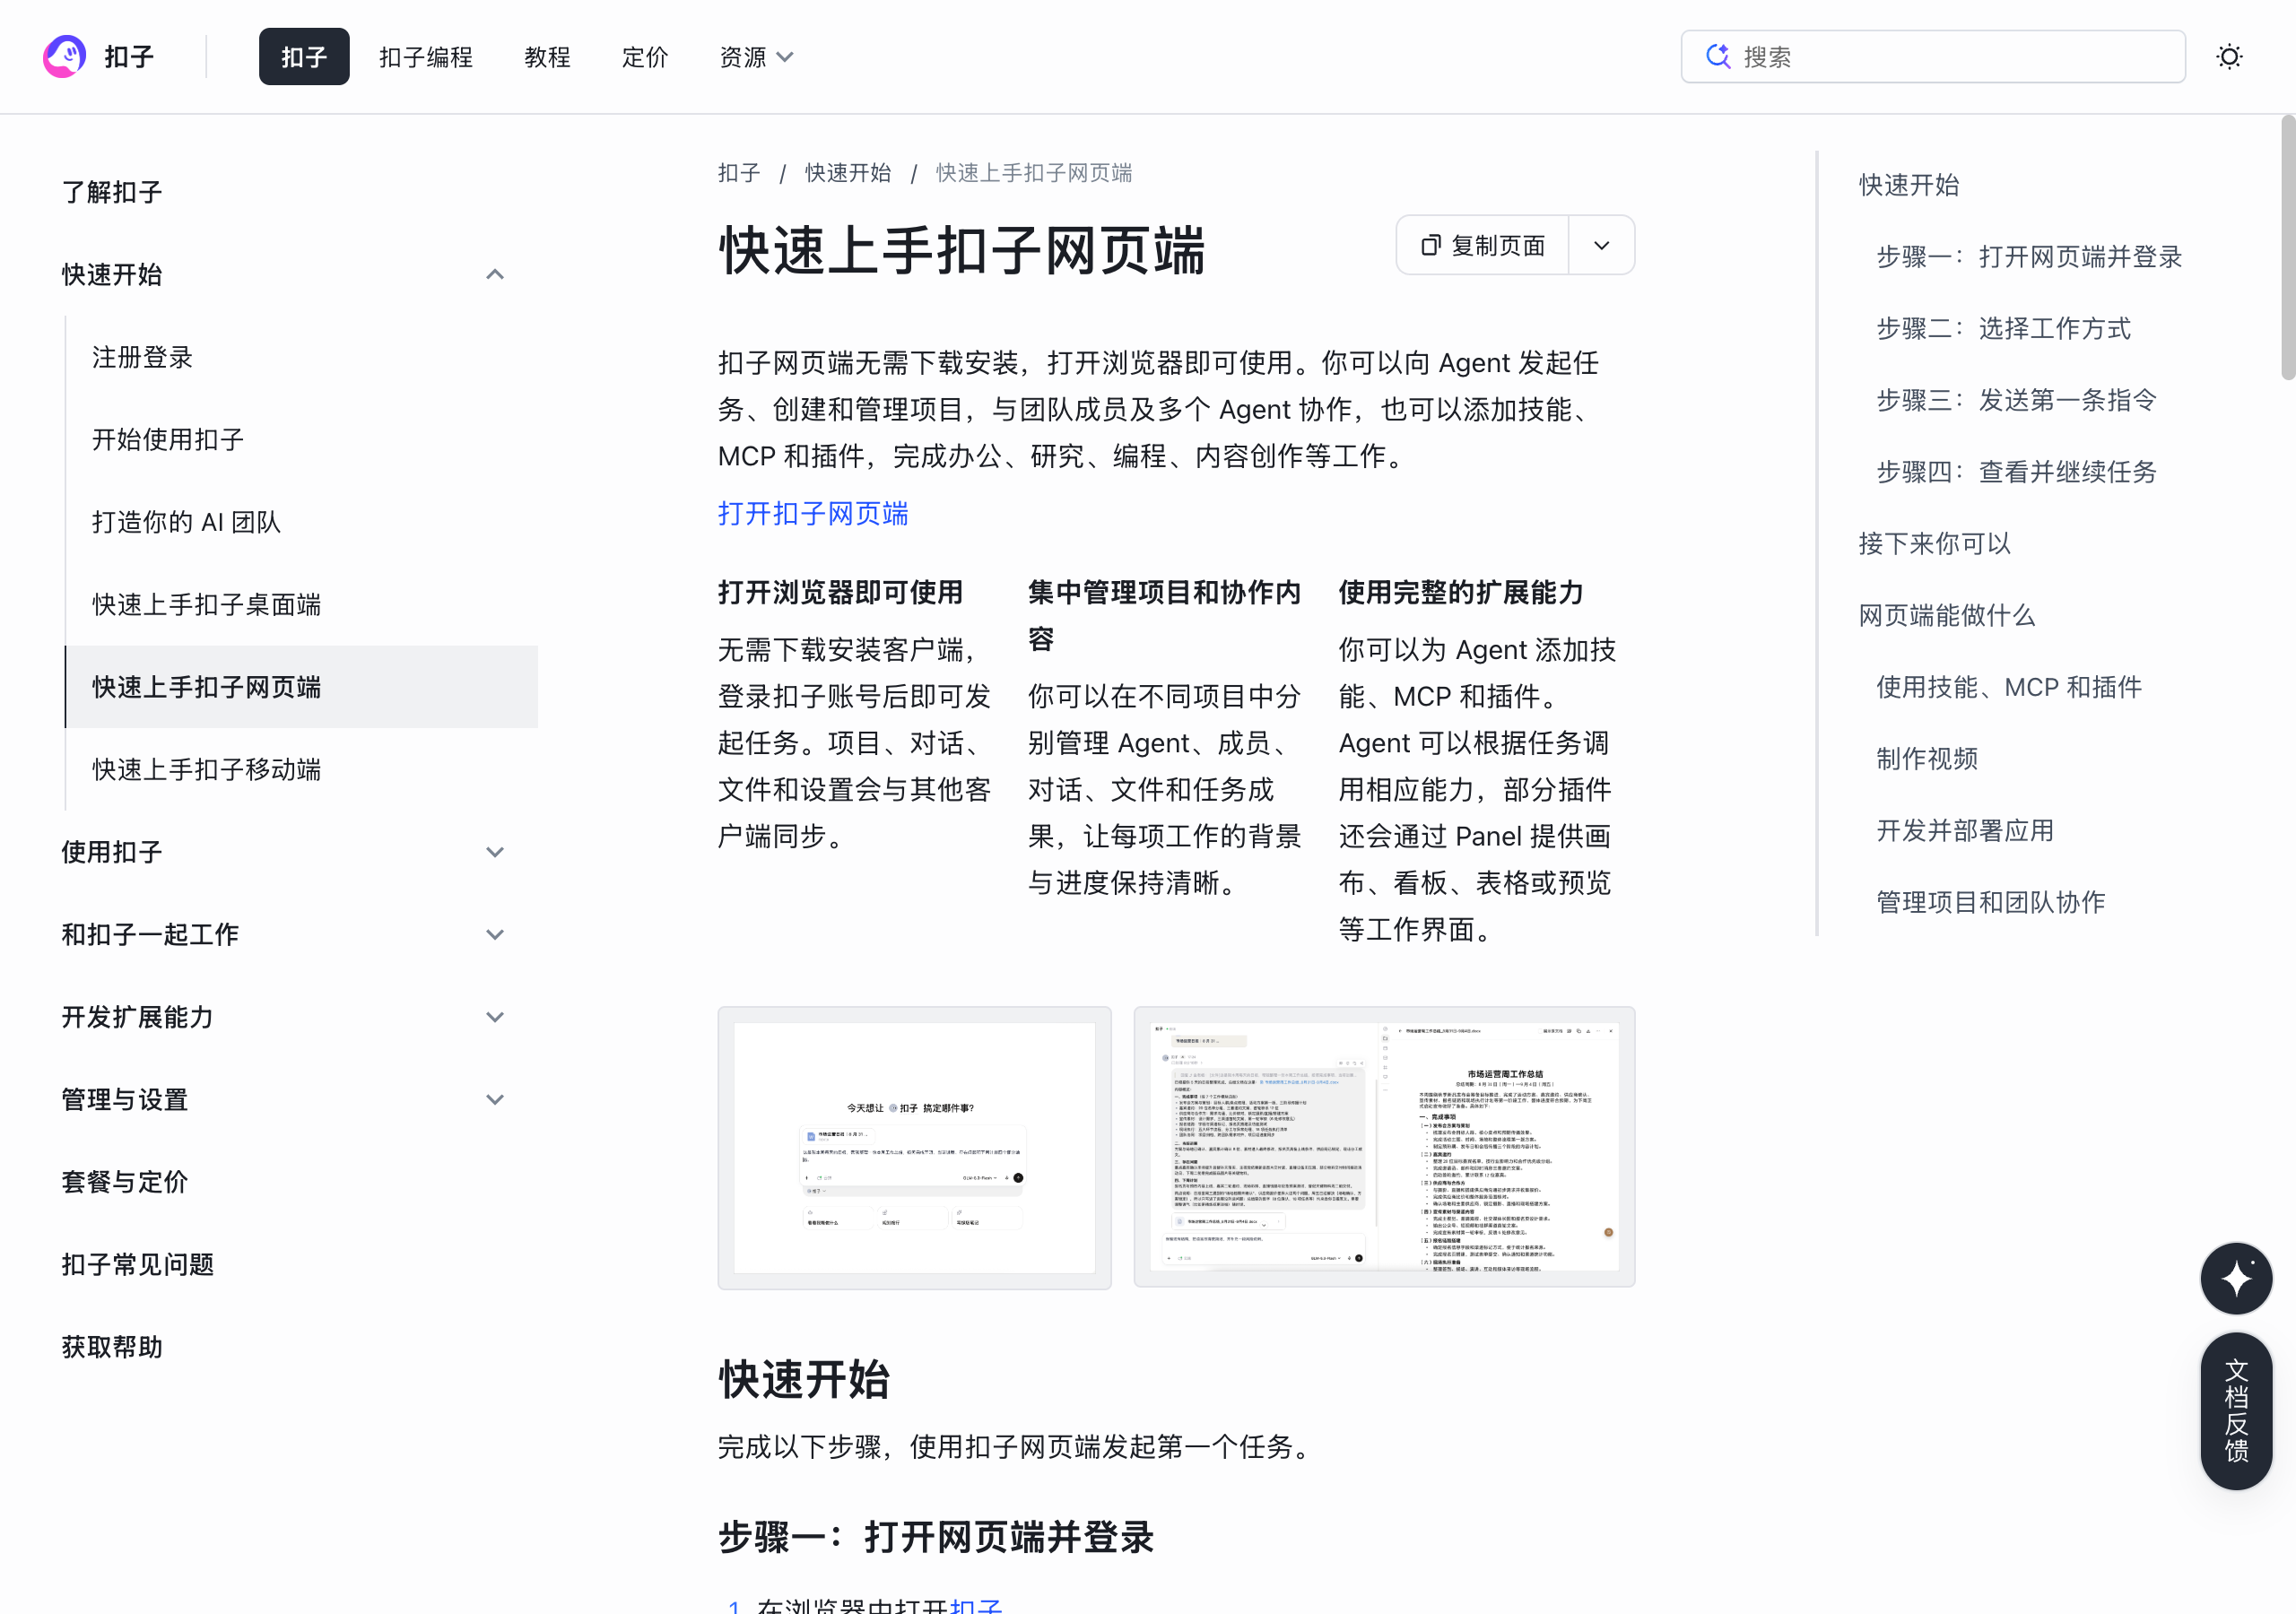Open the 套餐与定价 sidebar item

click(x=124, y=1182)
